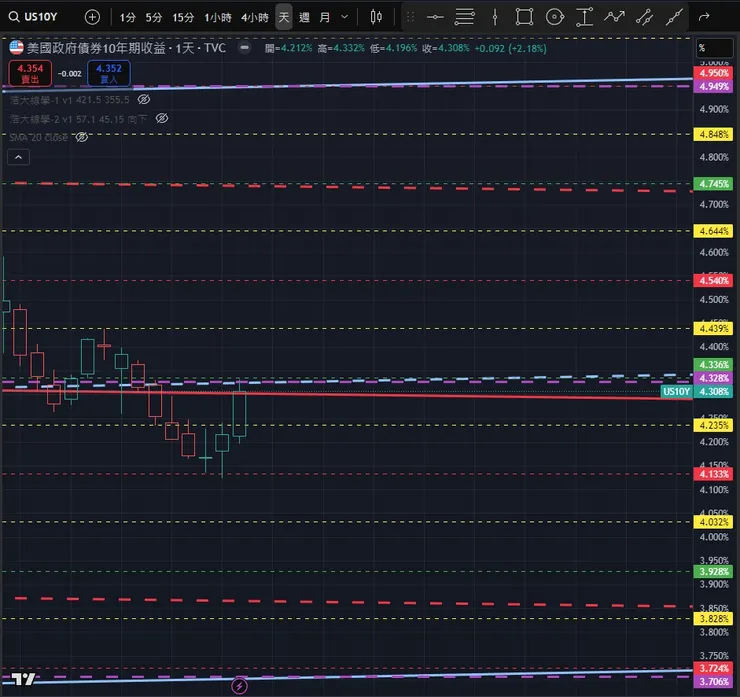The height and width of the screenshot is (697, 740).
Task: Switch to the 15分 timeframe
Action: coord(183,17)
